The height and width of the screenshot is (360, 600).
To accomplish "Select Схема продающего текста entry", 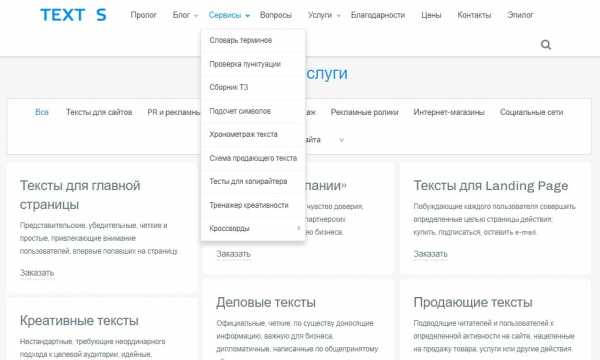I will tap(253, 158).
